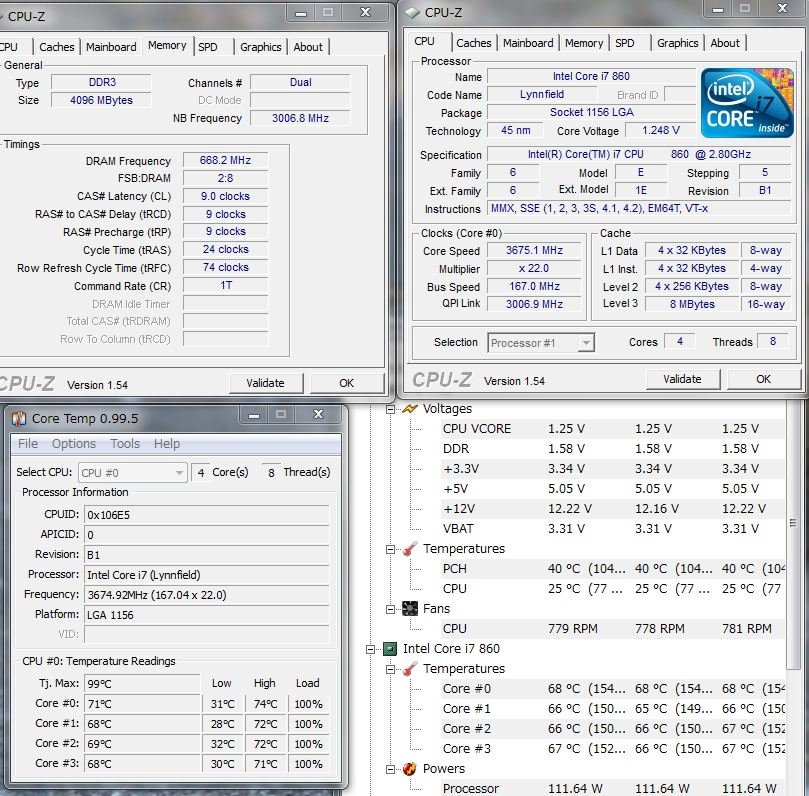Viewport: 809px width, 796px height.
Task: Open the Processor #1 selection dropdown
Action: click(541, 343)
